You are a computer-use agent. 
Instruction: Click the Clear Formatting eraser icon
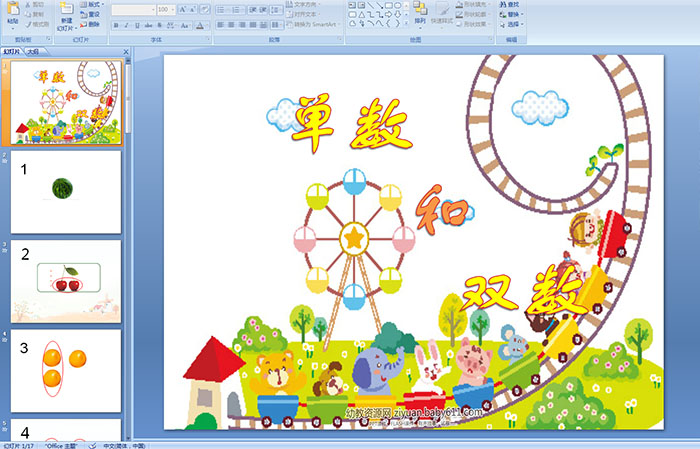click(x=205, y=9)
